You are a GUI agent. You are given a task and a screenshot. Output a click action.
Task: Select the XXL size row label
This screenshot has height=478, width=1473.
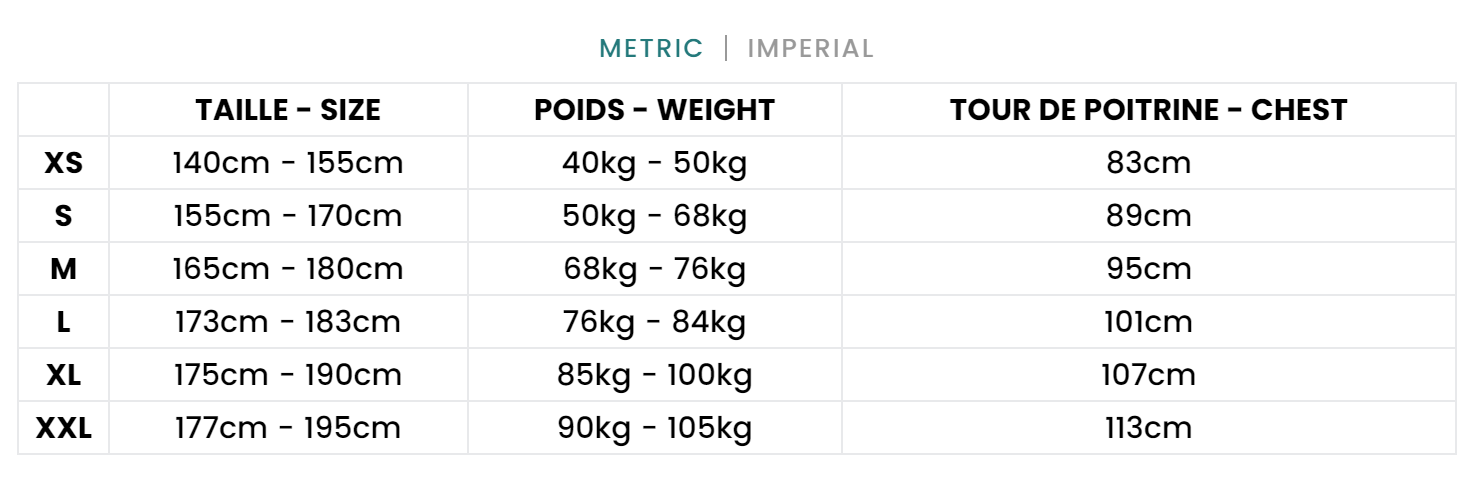tap(64, 428)
